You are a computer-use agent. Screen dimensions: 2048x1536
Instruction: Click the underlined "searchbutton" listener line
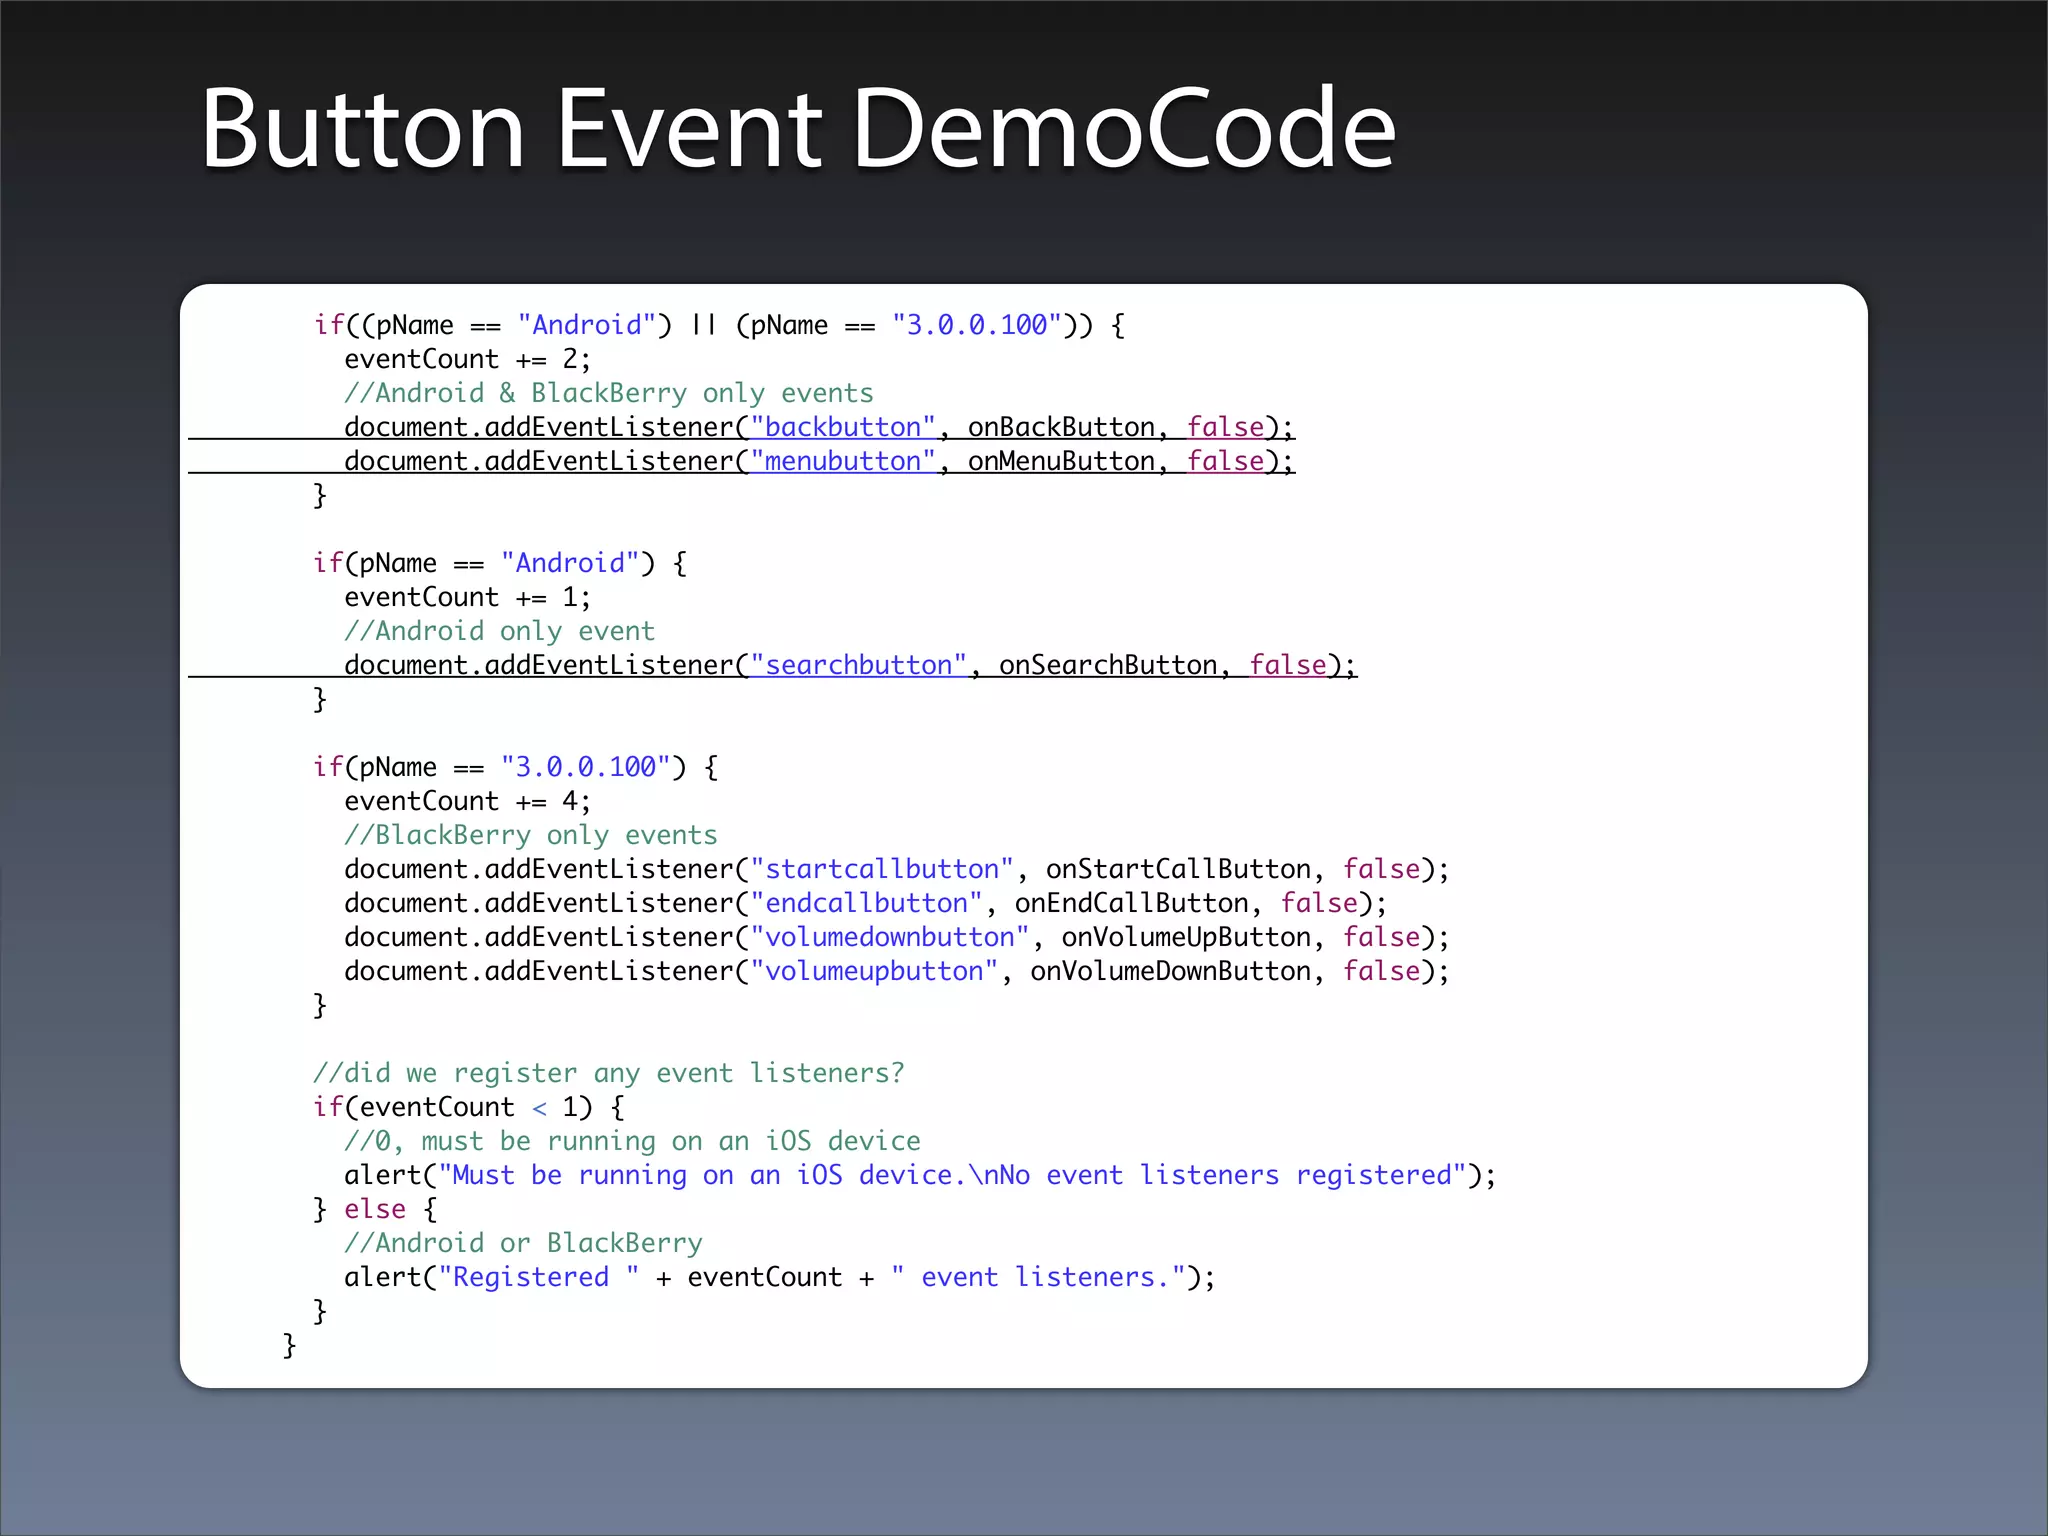[850, 665]
